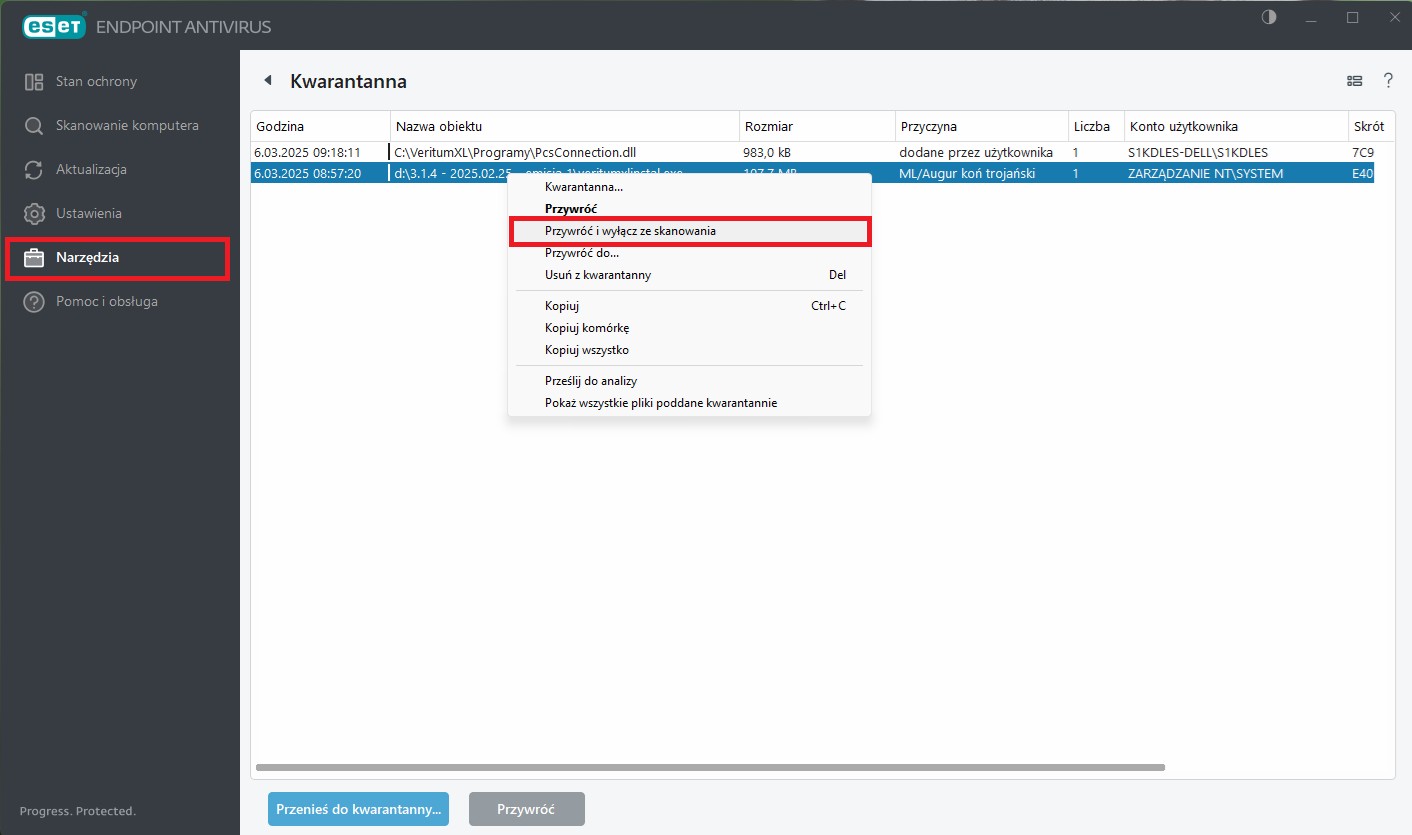Choose 'Usuń z kwarantanny' in context menu

tap(598, 275)
